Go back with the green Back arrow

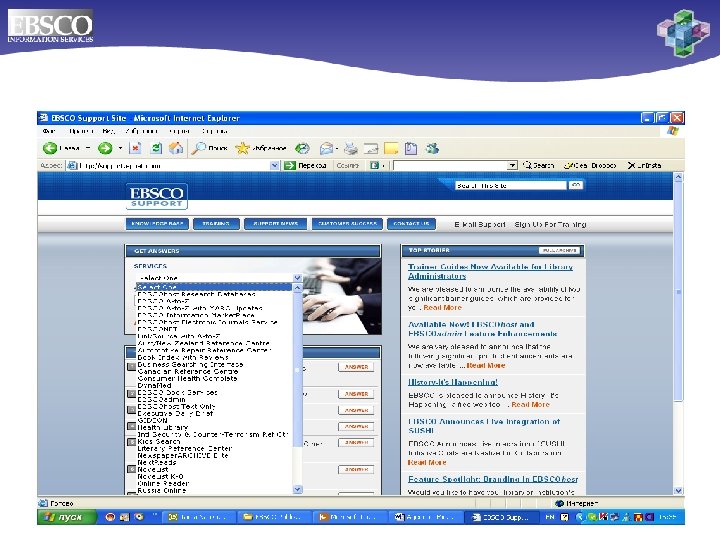pos(50,148)
